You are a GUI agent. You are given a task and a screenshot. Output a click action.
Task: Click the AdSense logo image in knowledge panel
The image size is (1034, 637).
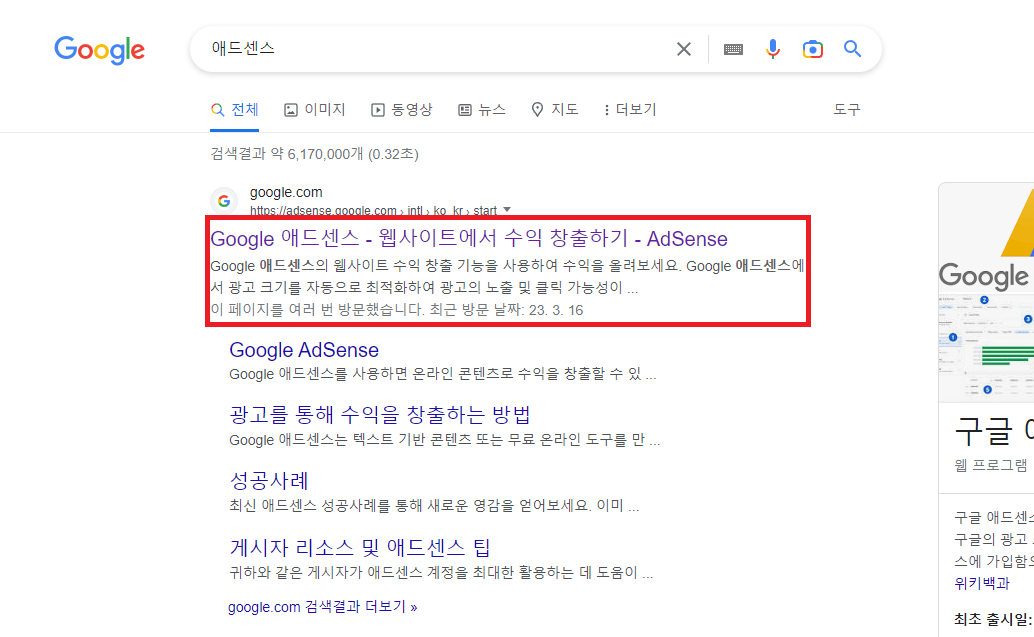coord(986,238)
